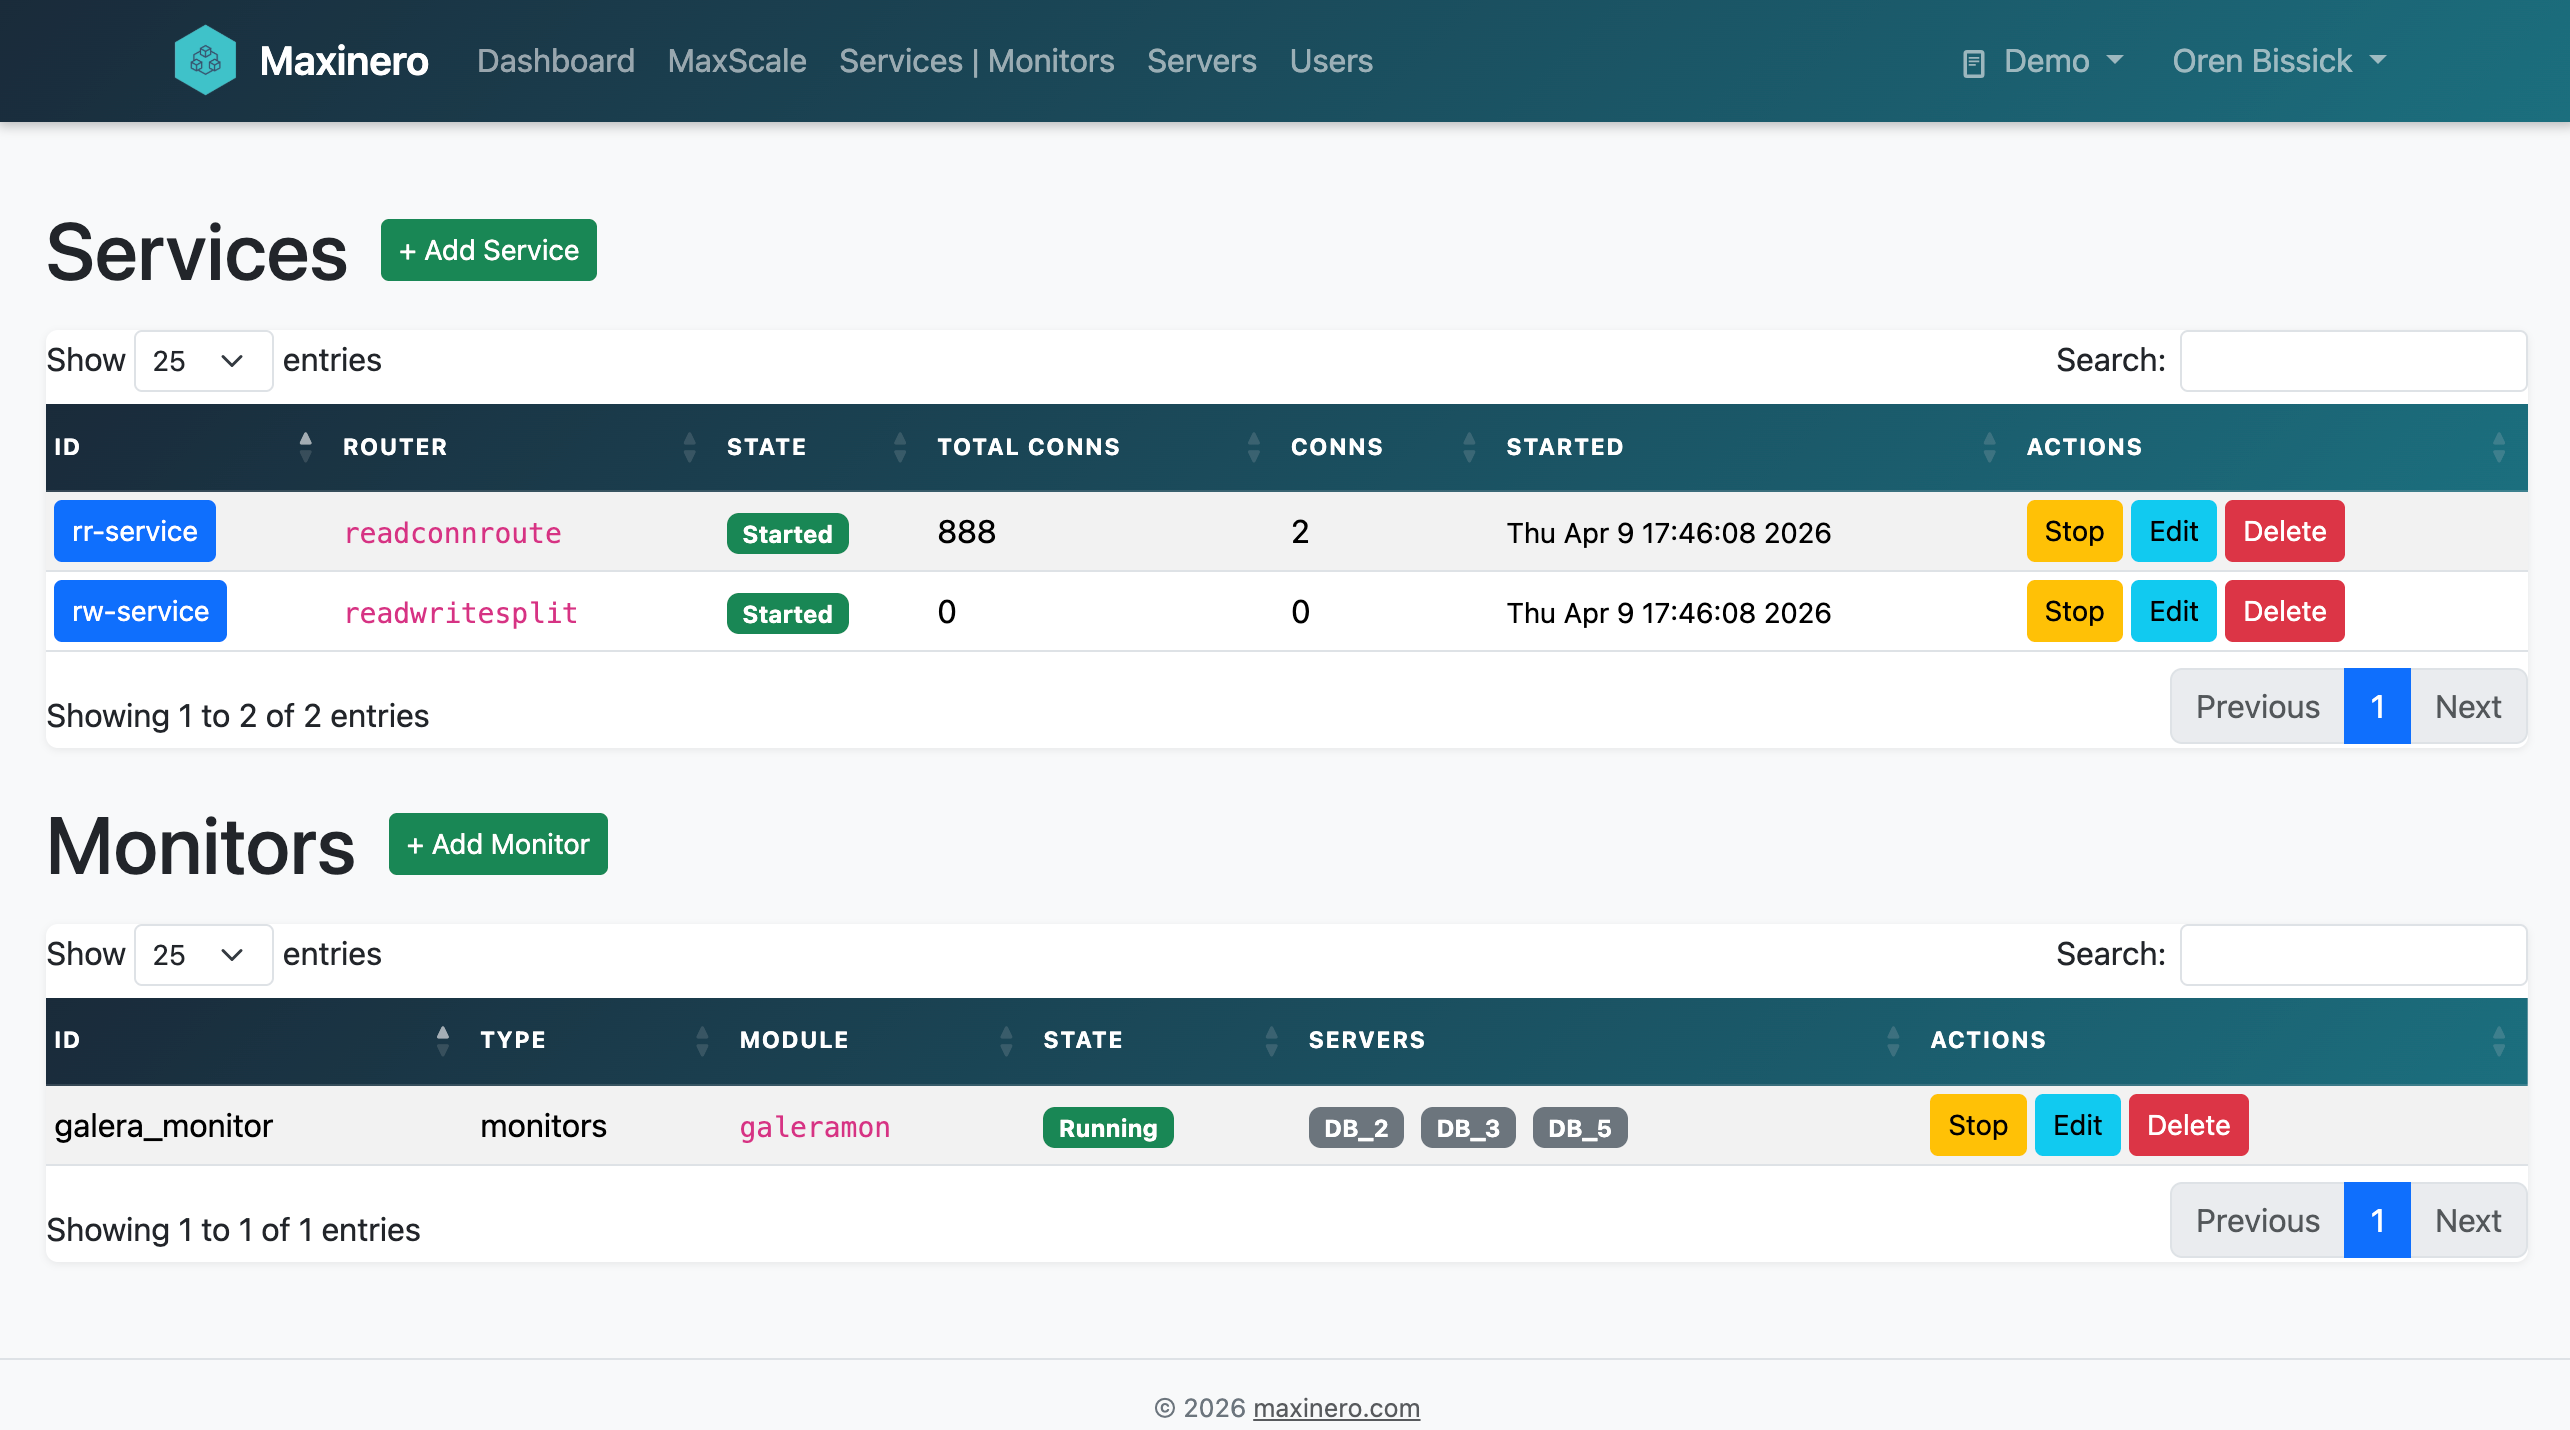Viewport: 2570px width, 1430px height.
Task: Sort monitors by Servers column arrows
Action: 1893,1040
